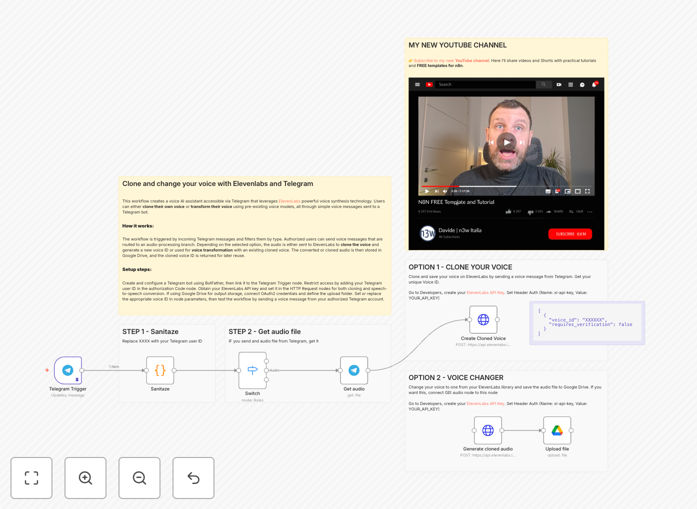
Task: Click the Switch node's Audio output connector
Action: [267, 370]
